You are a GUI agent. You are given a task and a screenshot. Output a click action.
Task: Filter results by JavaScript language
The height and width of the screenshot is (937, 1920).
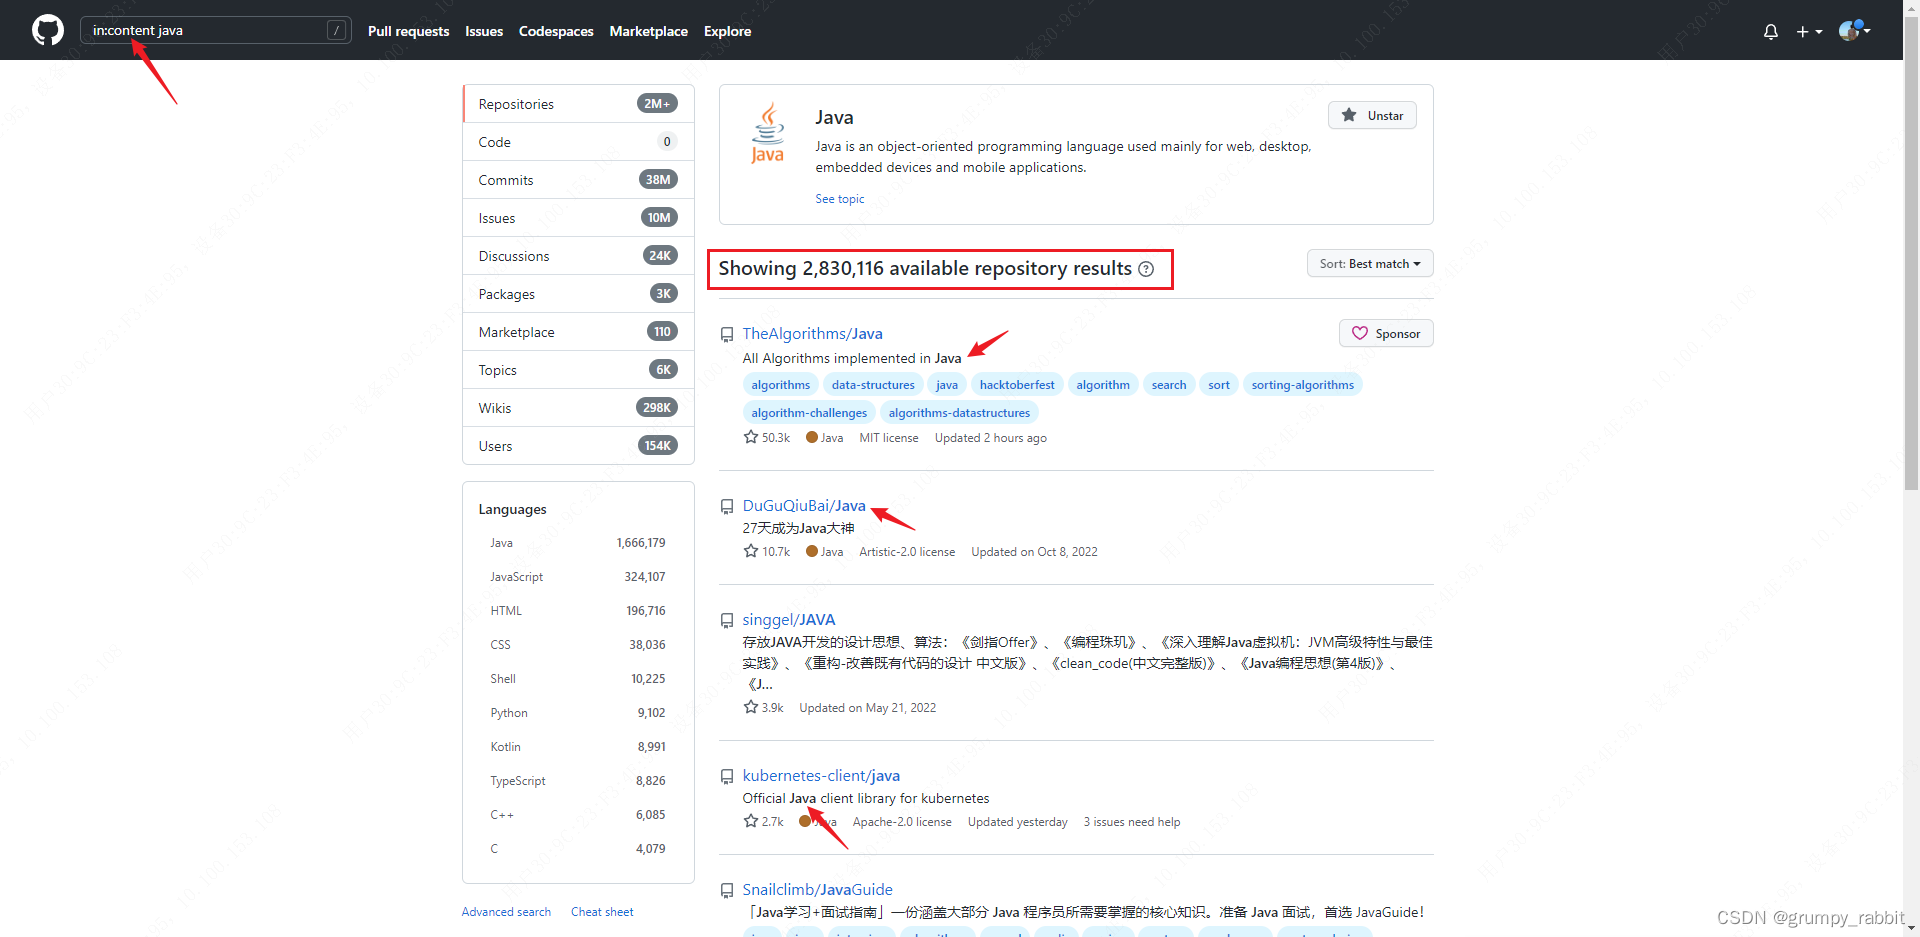pos(578,577)
